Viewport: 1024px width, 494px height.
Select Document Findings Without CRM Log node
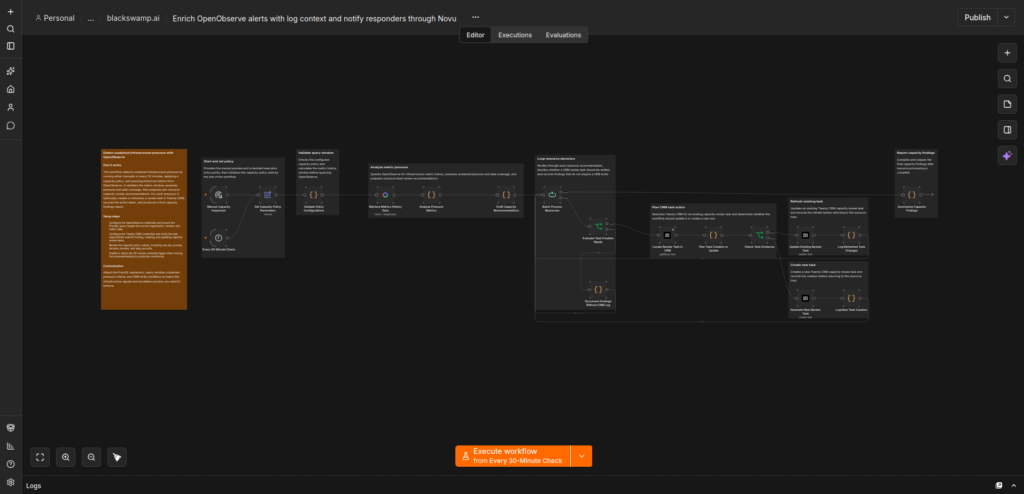tap(598, 289)
